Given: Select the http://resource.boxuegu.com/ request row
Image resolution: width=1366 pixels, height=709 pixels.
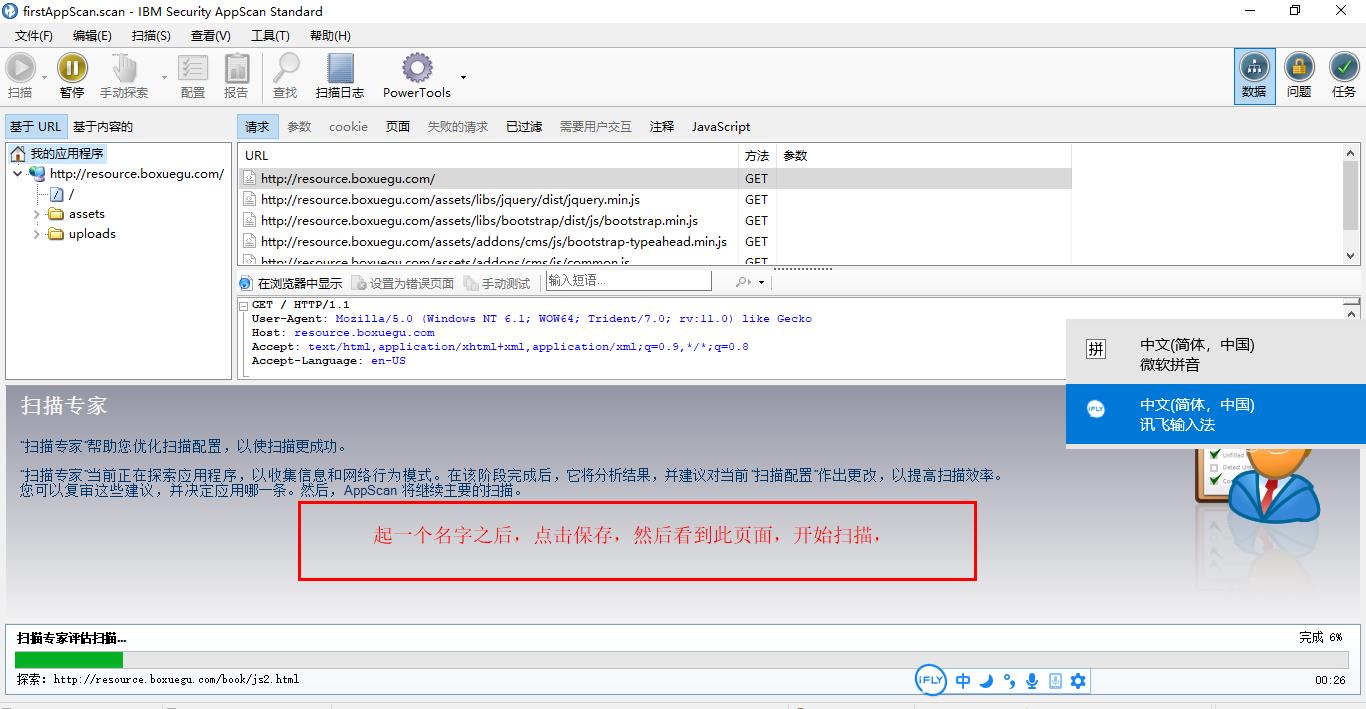Looking at the screenshot, I should (654, 179).
